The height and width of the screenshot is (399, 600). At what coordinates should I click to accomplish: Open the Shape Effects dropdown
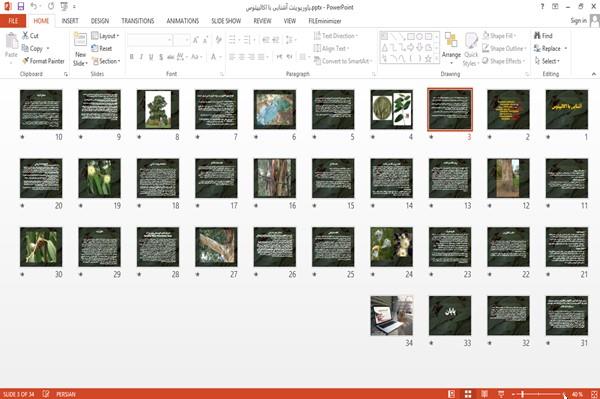coord(503,61)
